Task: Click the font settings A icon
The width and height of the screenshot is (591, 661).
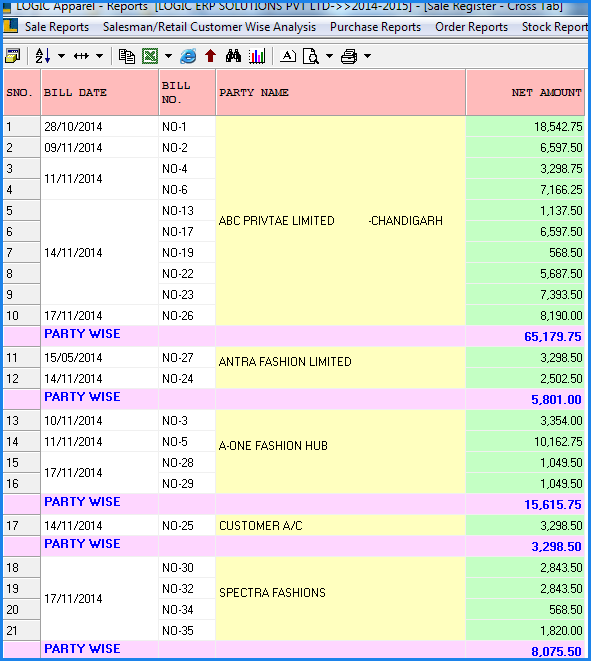Action: (287, 56)
